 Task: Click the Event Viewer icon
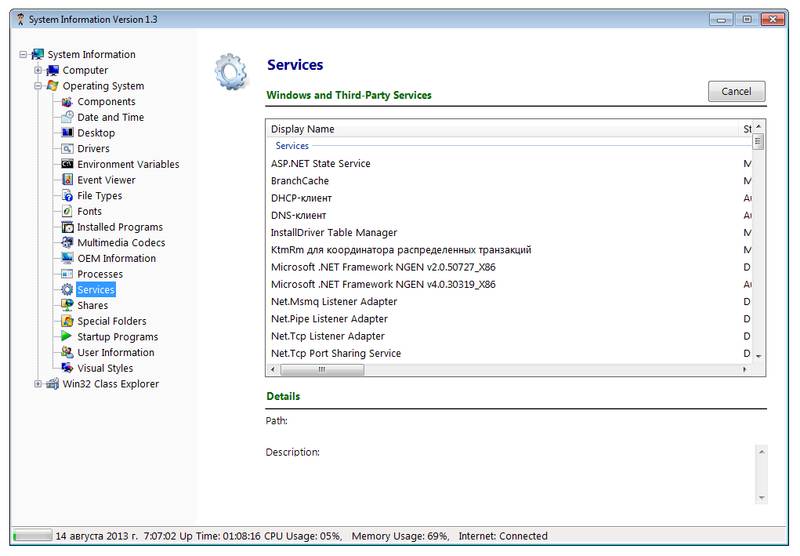(x=67, y=180)
